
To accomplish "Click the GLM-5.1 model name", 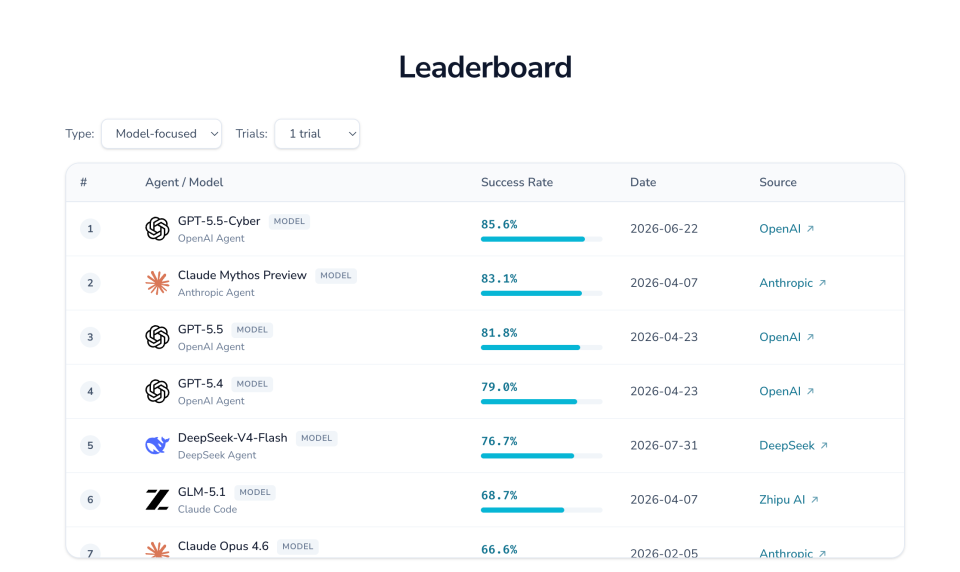I will (x=201, y=492).
